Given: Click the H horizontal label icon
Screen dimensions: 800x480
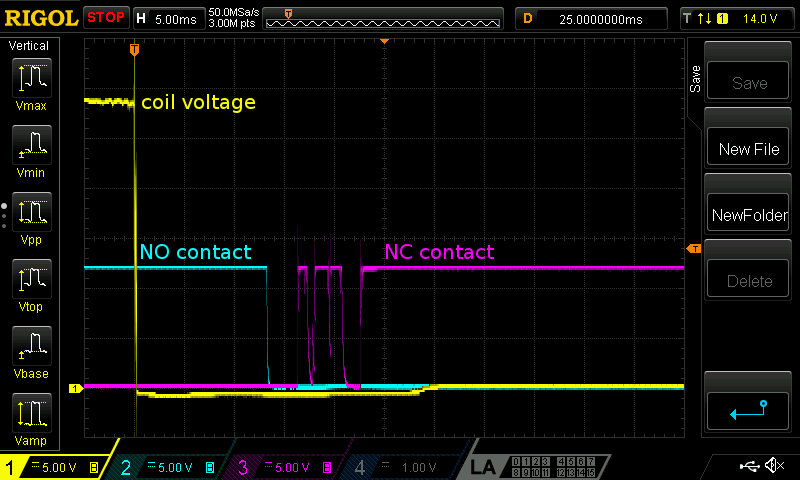Looking at the screenshot, I should tap(141, 19).
